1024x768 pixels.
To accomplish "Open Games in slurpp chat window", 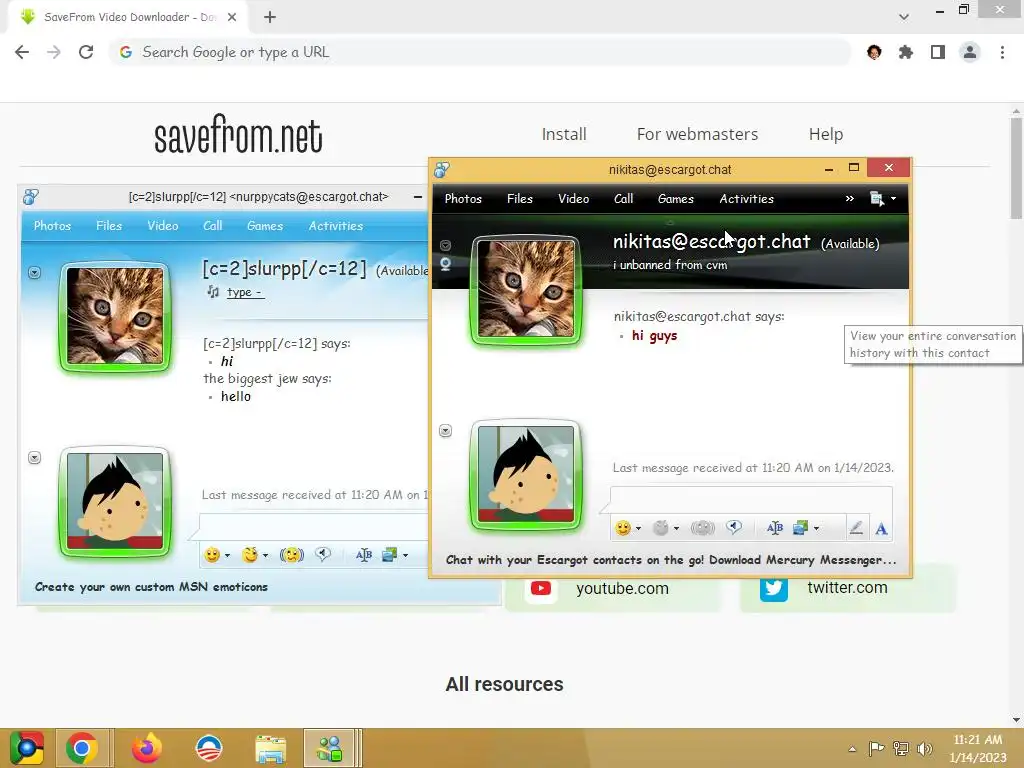I will [265, 225].
